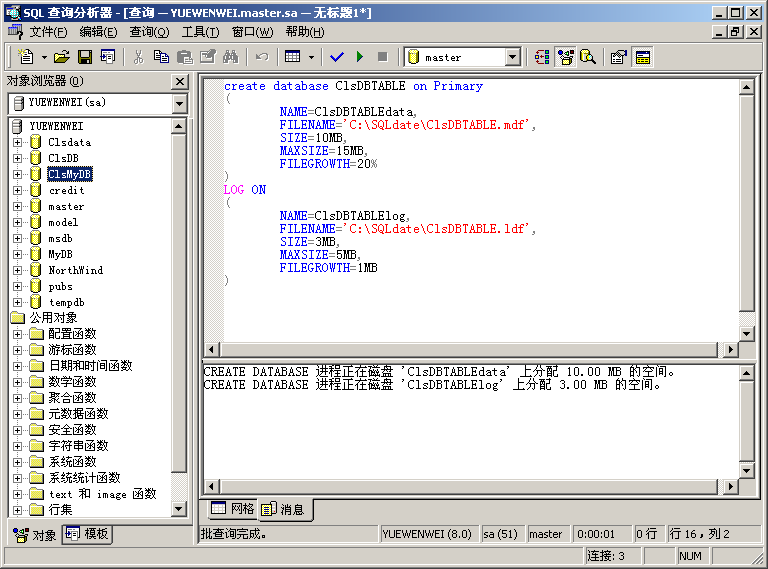Switch to the 对象 tab
Screen dimensions: 768x569
click(x=34, y=535)
